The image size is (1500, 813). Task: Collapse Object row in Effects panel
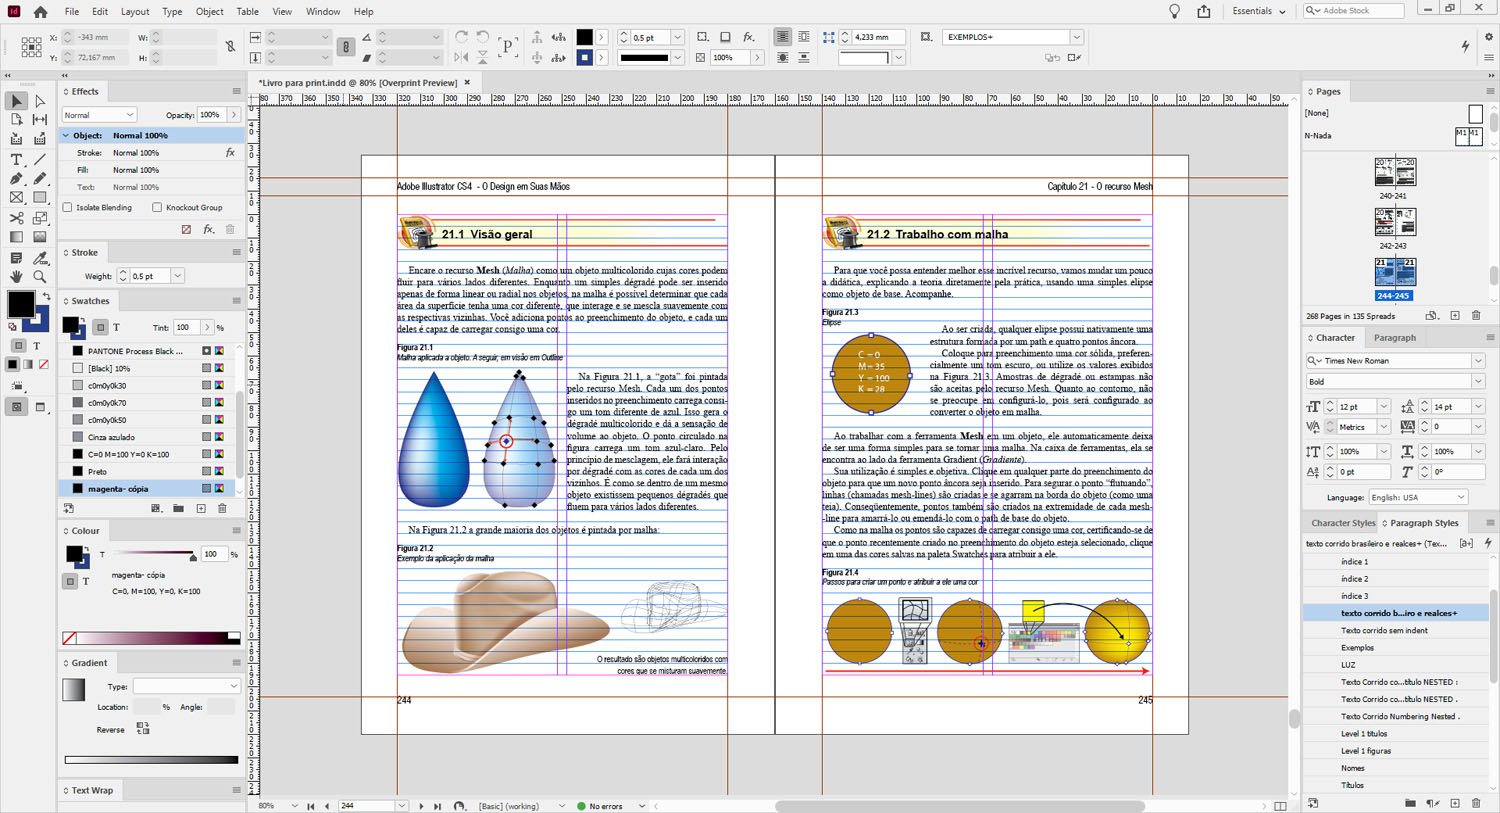click(66, 135)
